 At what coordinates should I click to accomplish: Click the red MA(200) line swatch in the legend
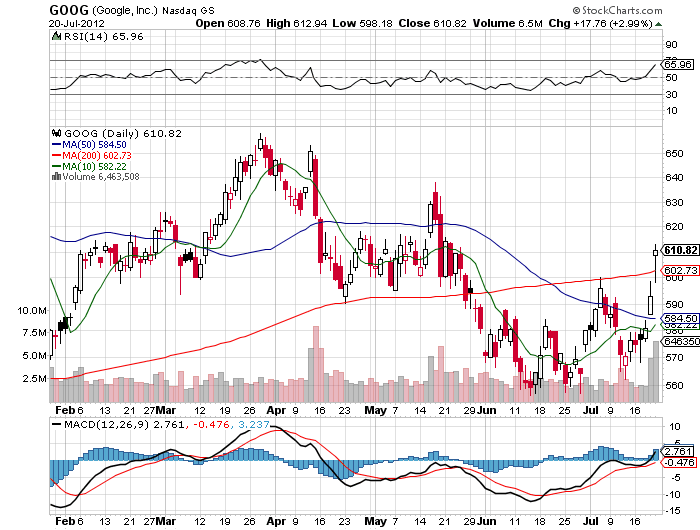point(57,155)
